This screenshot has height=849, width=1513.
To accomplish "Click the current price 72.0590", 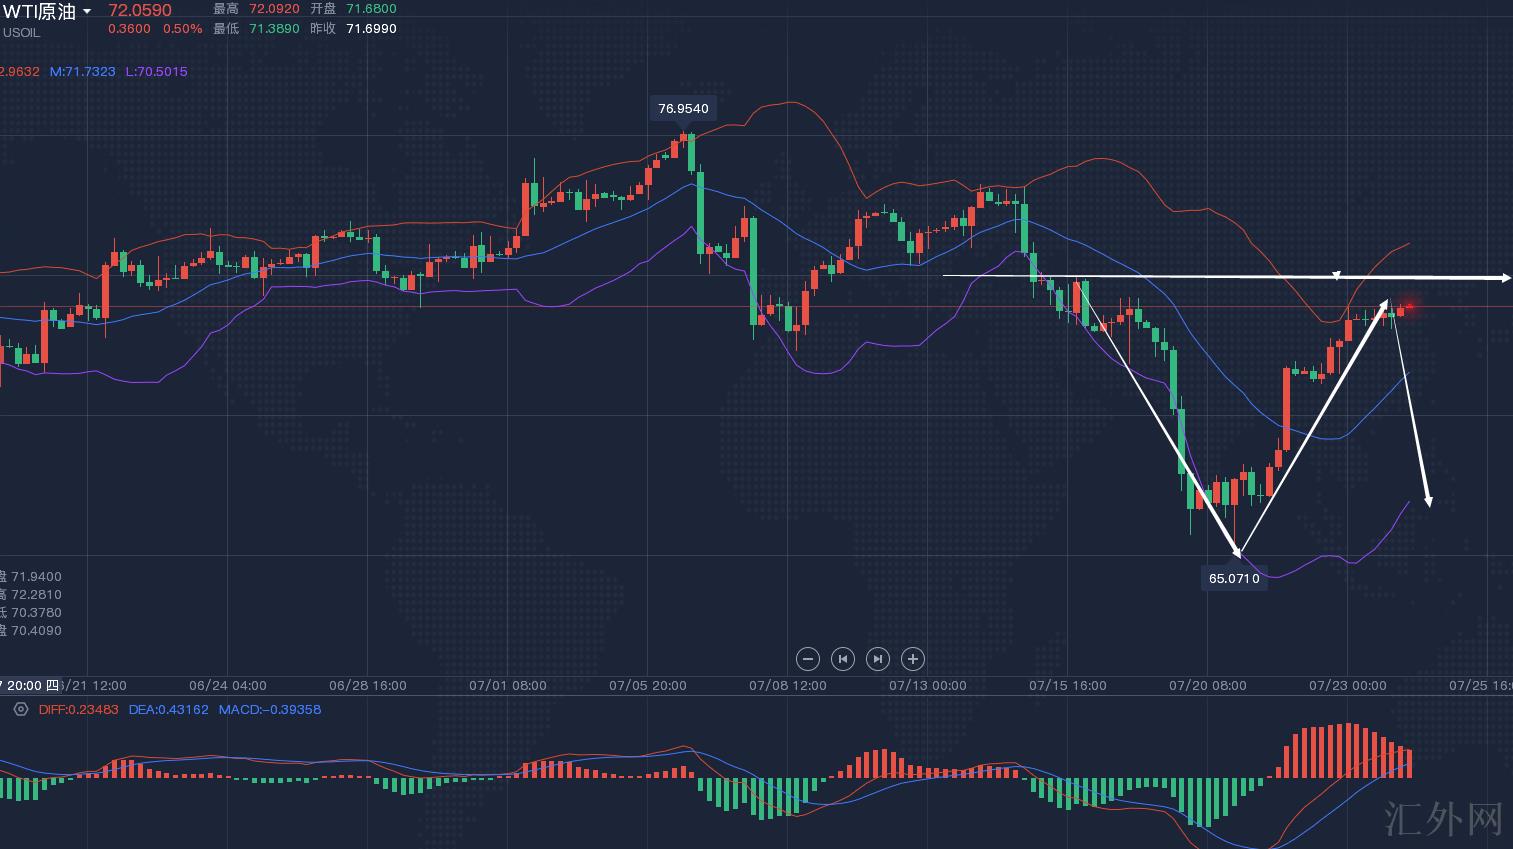I will coord(140,10).
